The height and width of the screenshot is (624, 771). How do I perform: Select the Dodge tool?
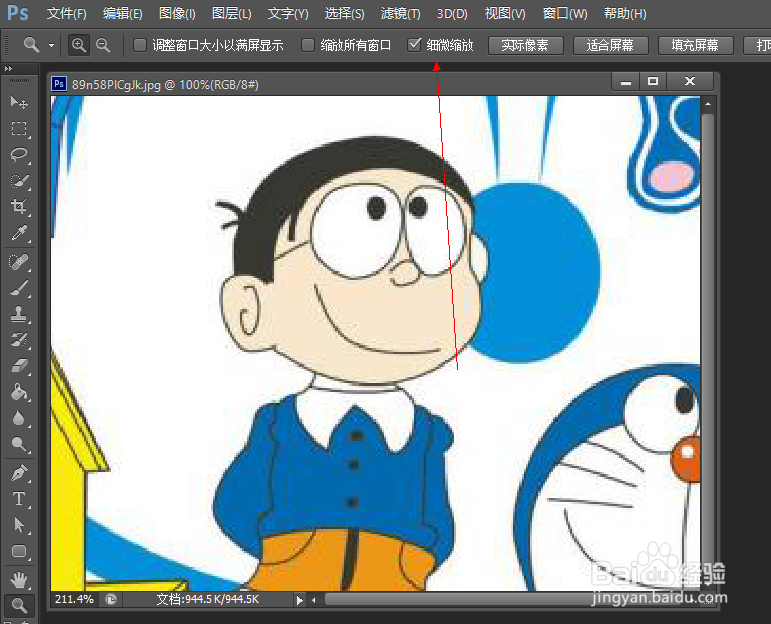tap(19, 444)
